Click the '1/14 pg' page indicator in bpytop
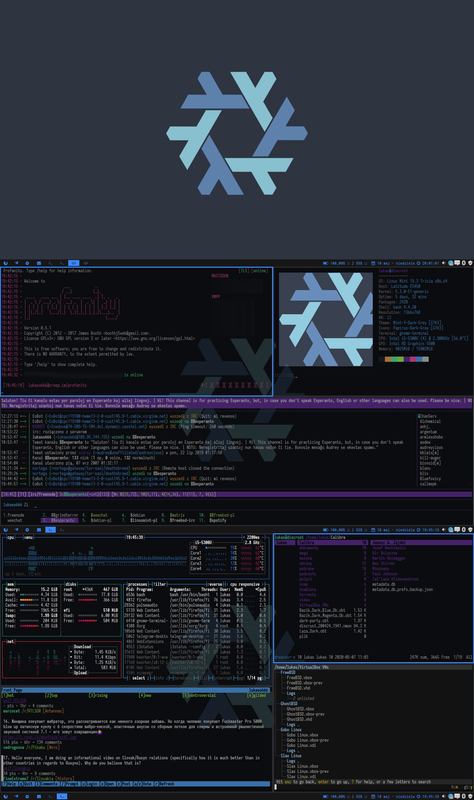 pos(255,678)
